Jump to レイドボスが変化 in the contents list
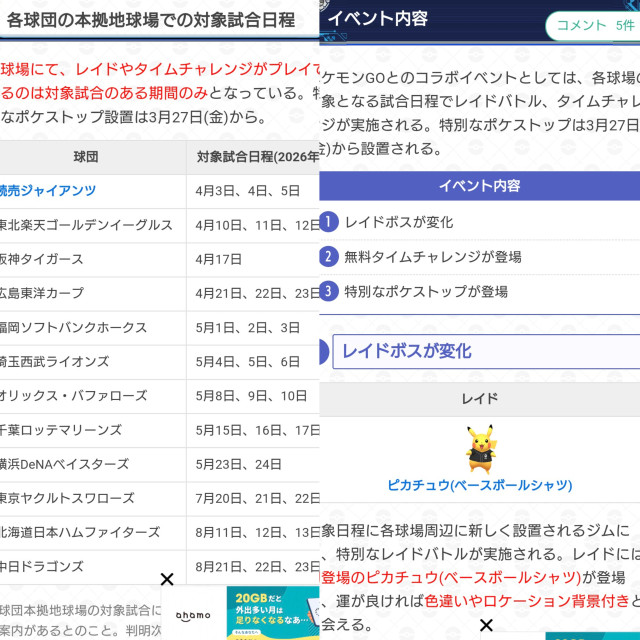Image resolution: width=640 pixels, height=640 pixels. 398,222
